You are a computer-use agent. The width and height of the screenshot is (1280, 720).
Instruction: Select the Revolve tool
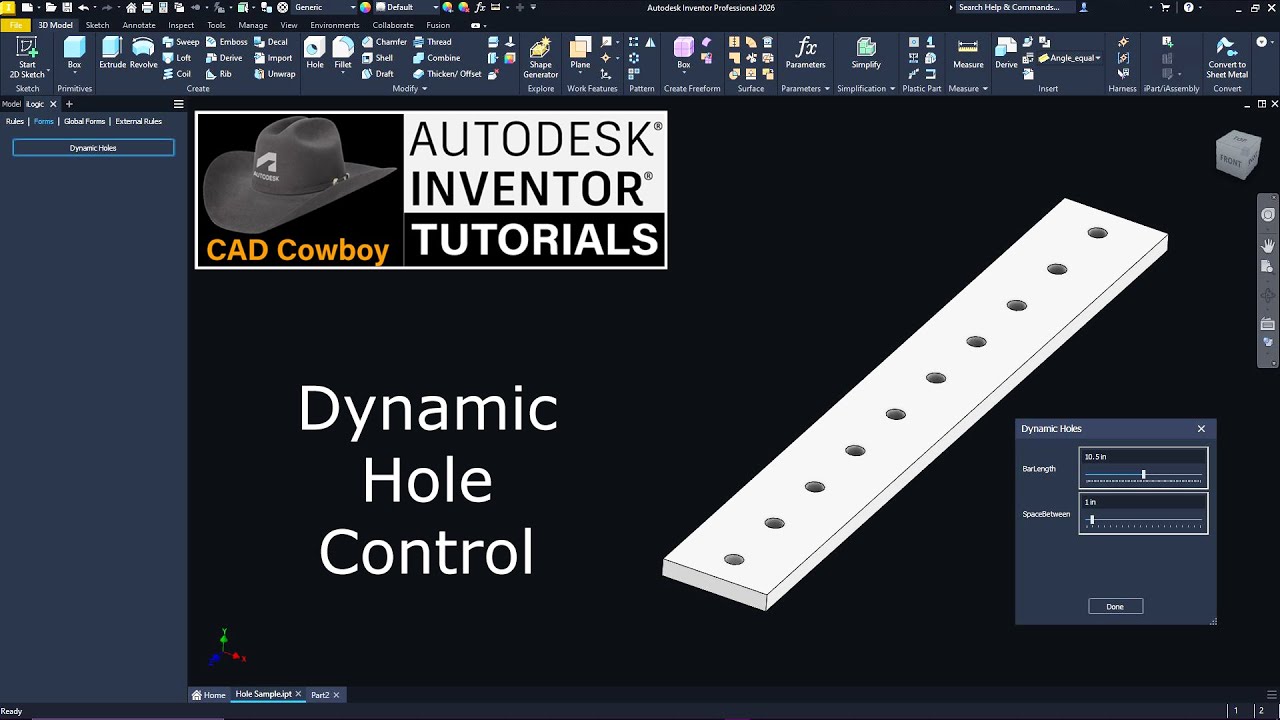pos(144,55)
